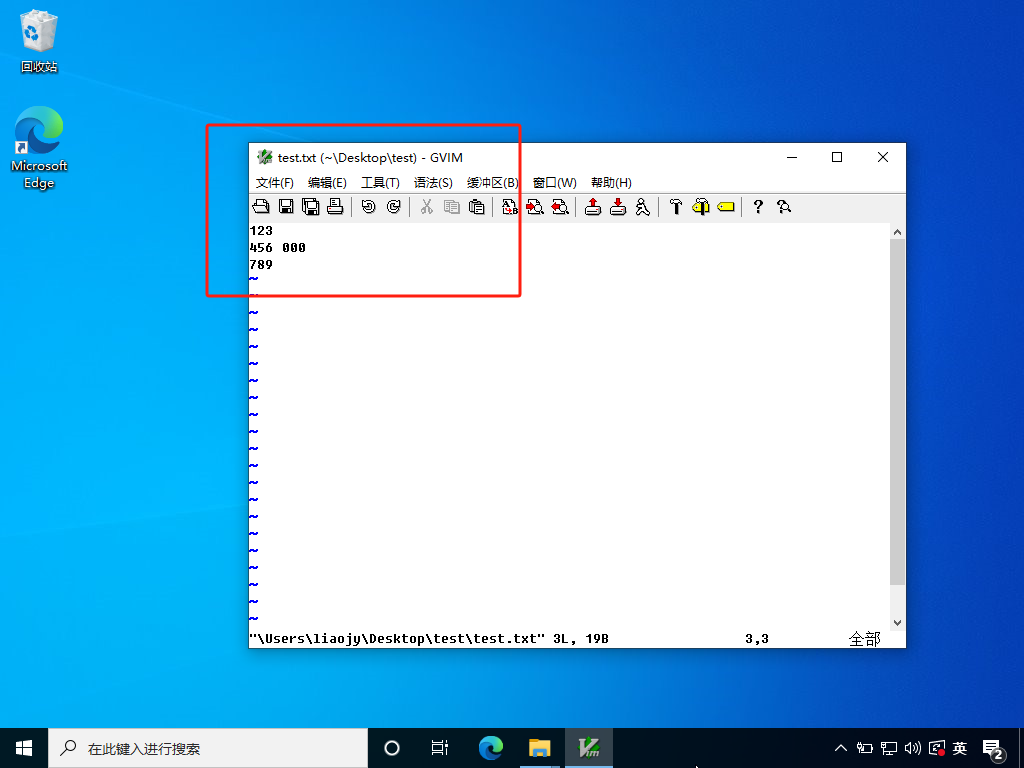Open Find and Replace from toolbar
The width and height of the screenshot is (1024, 768).
(x=510, y=207)
